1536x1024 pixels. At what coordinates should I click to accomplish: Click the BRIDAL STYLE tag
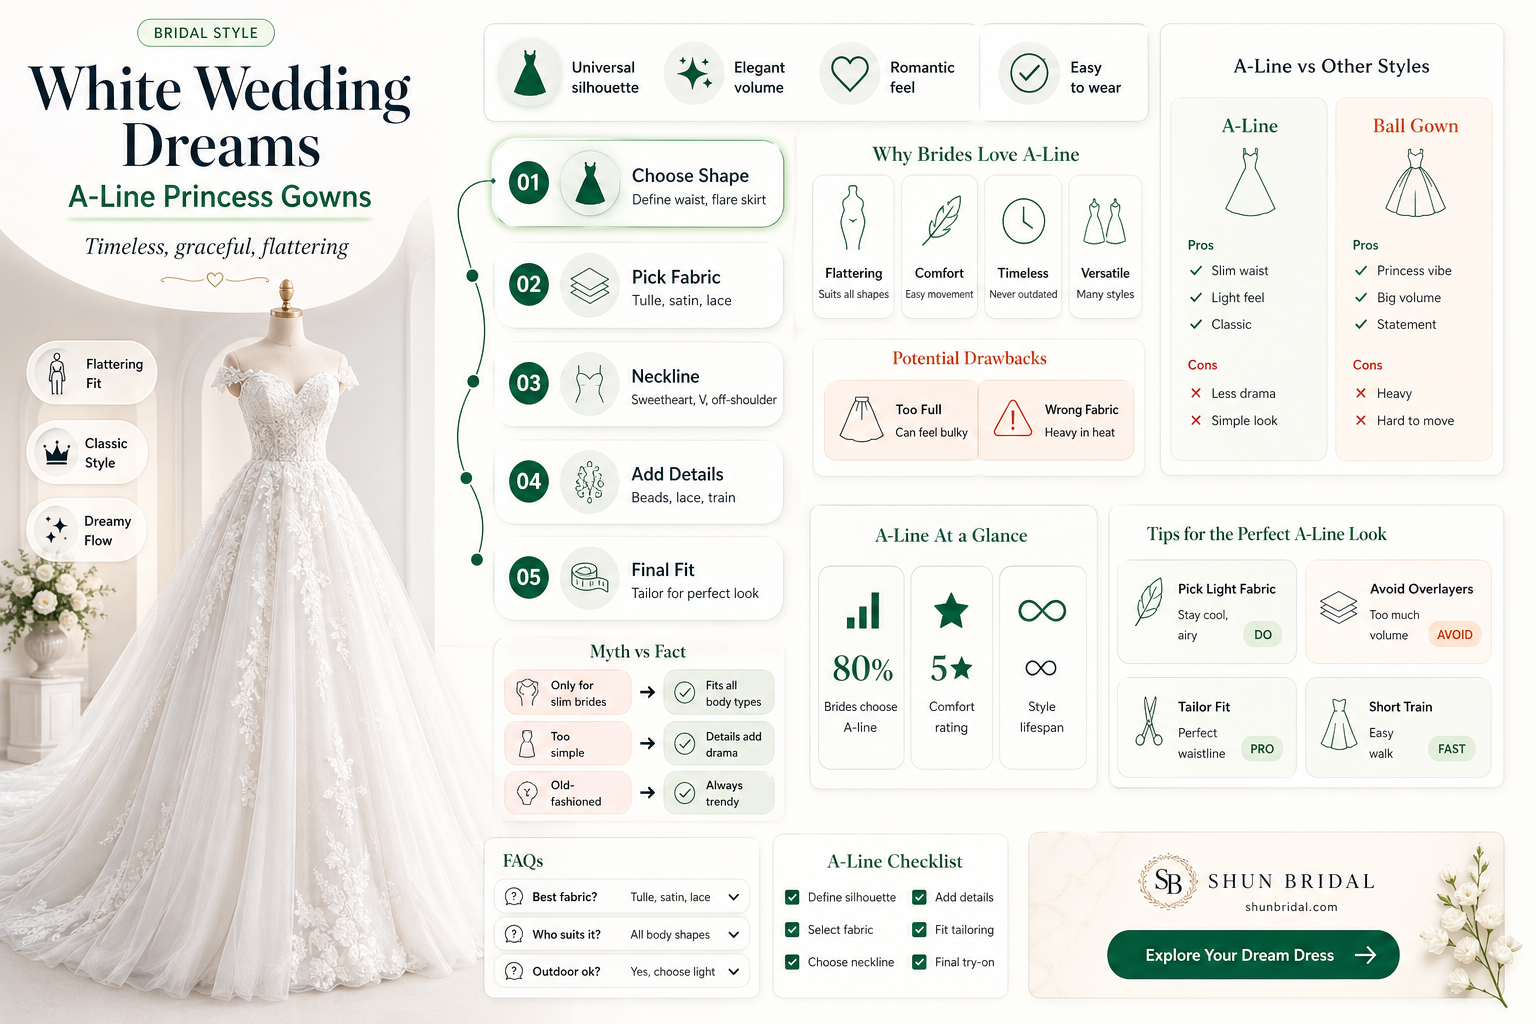[206, 33]
